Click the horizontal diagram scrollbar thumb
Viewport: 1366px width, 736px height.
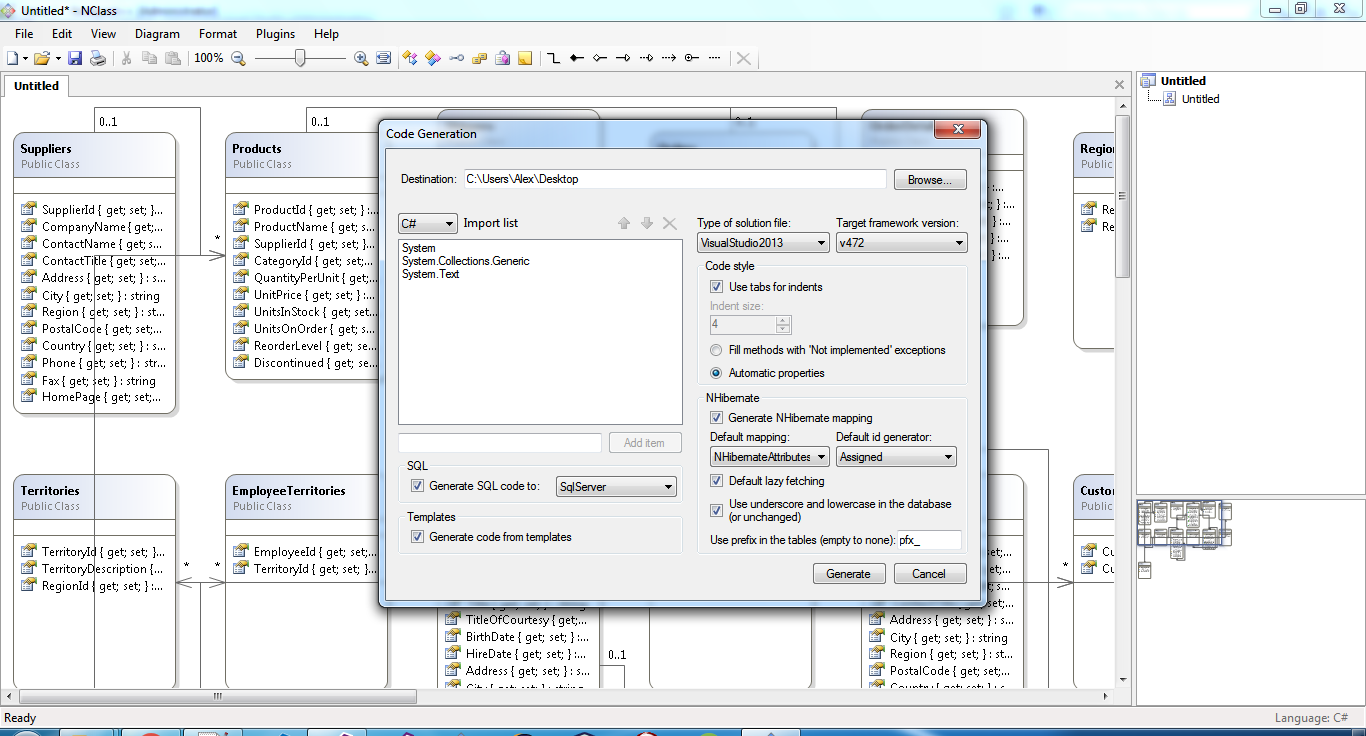click(x=217, y=696)
